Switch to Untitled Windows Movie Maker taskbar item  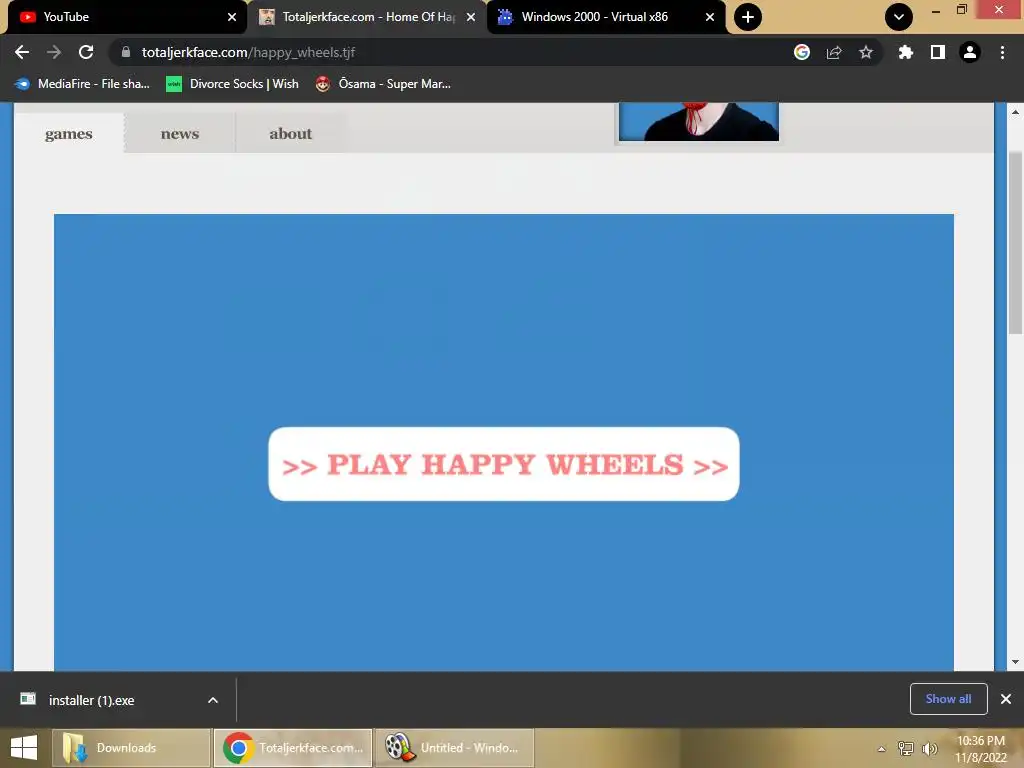pyautogui.click(x=454, y=748)
